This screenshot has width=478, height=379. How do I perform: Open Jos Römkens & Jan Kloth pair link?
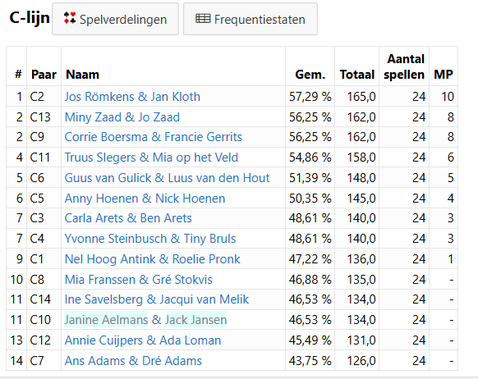click(x=132, y=97)
